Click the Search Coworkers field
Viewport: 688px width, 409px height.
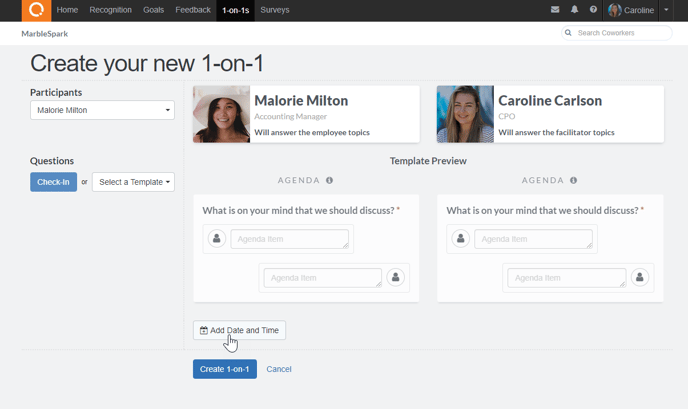616,33
